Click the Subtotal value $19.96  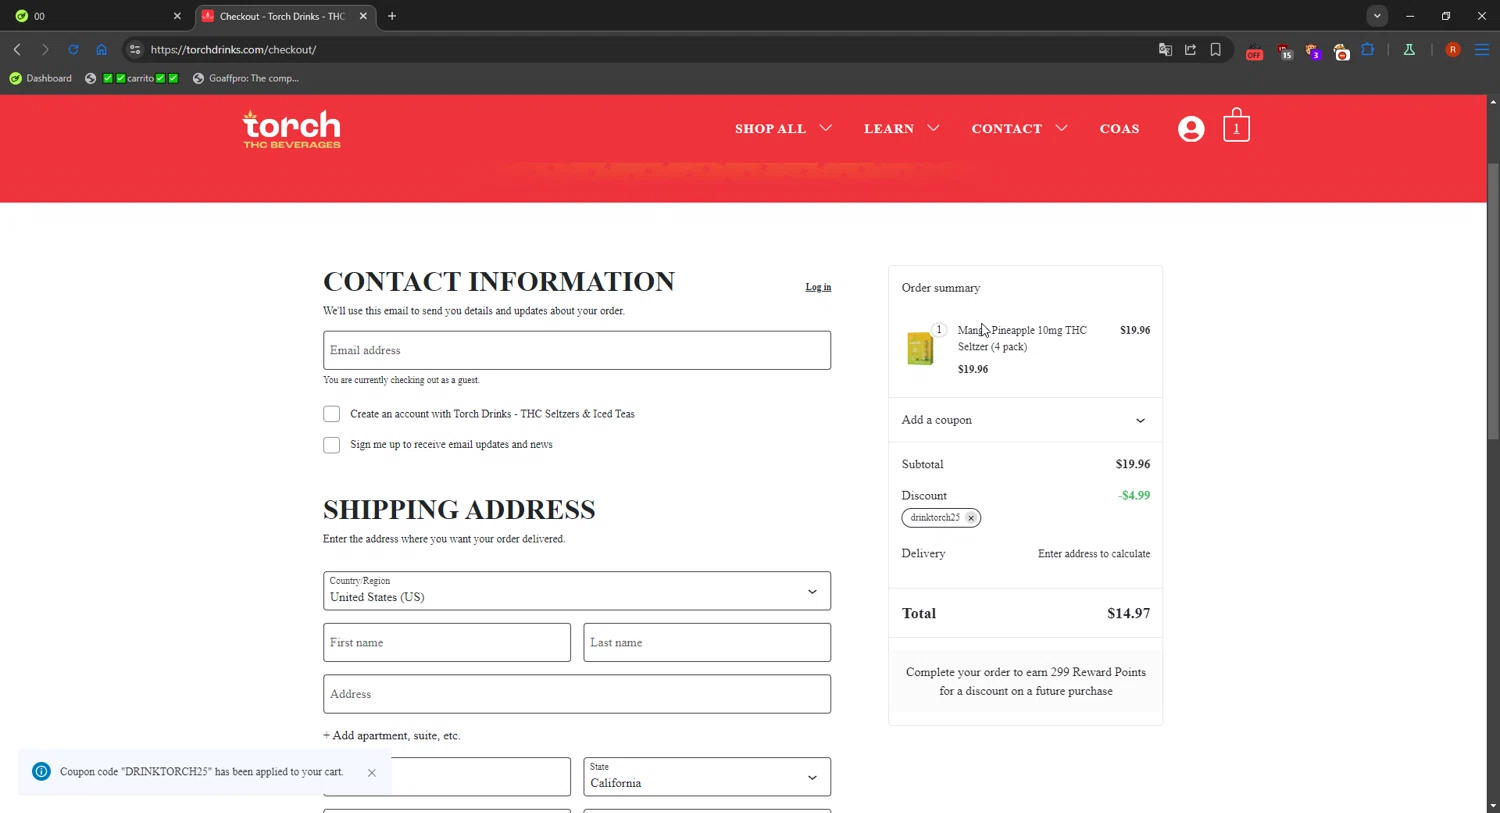(1133, 464)
